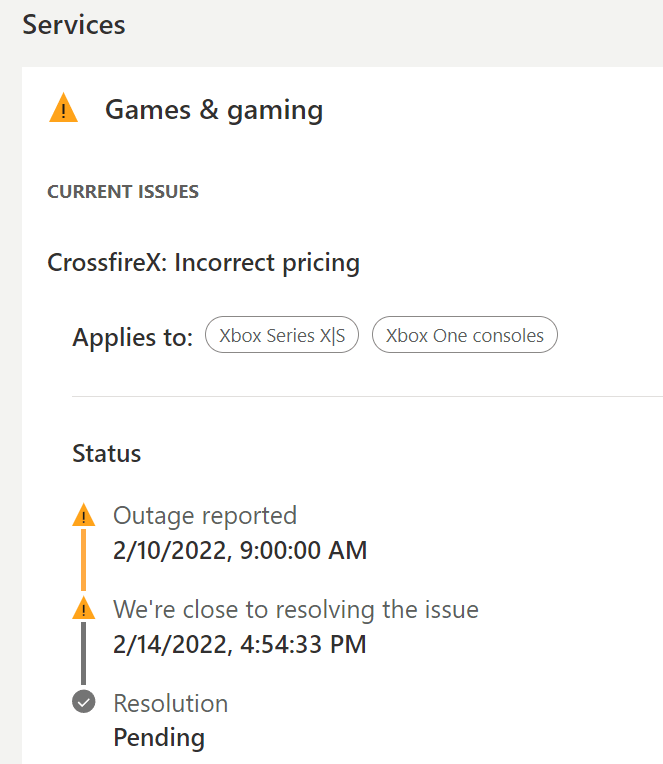Expand the Games & gaming service section
663x764 pixels.
(x=214, y=109)
